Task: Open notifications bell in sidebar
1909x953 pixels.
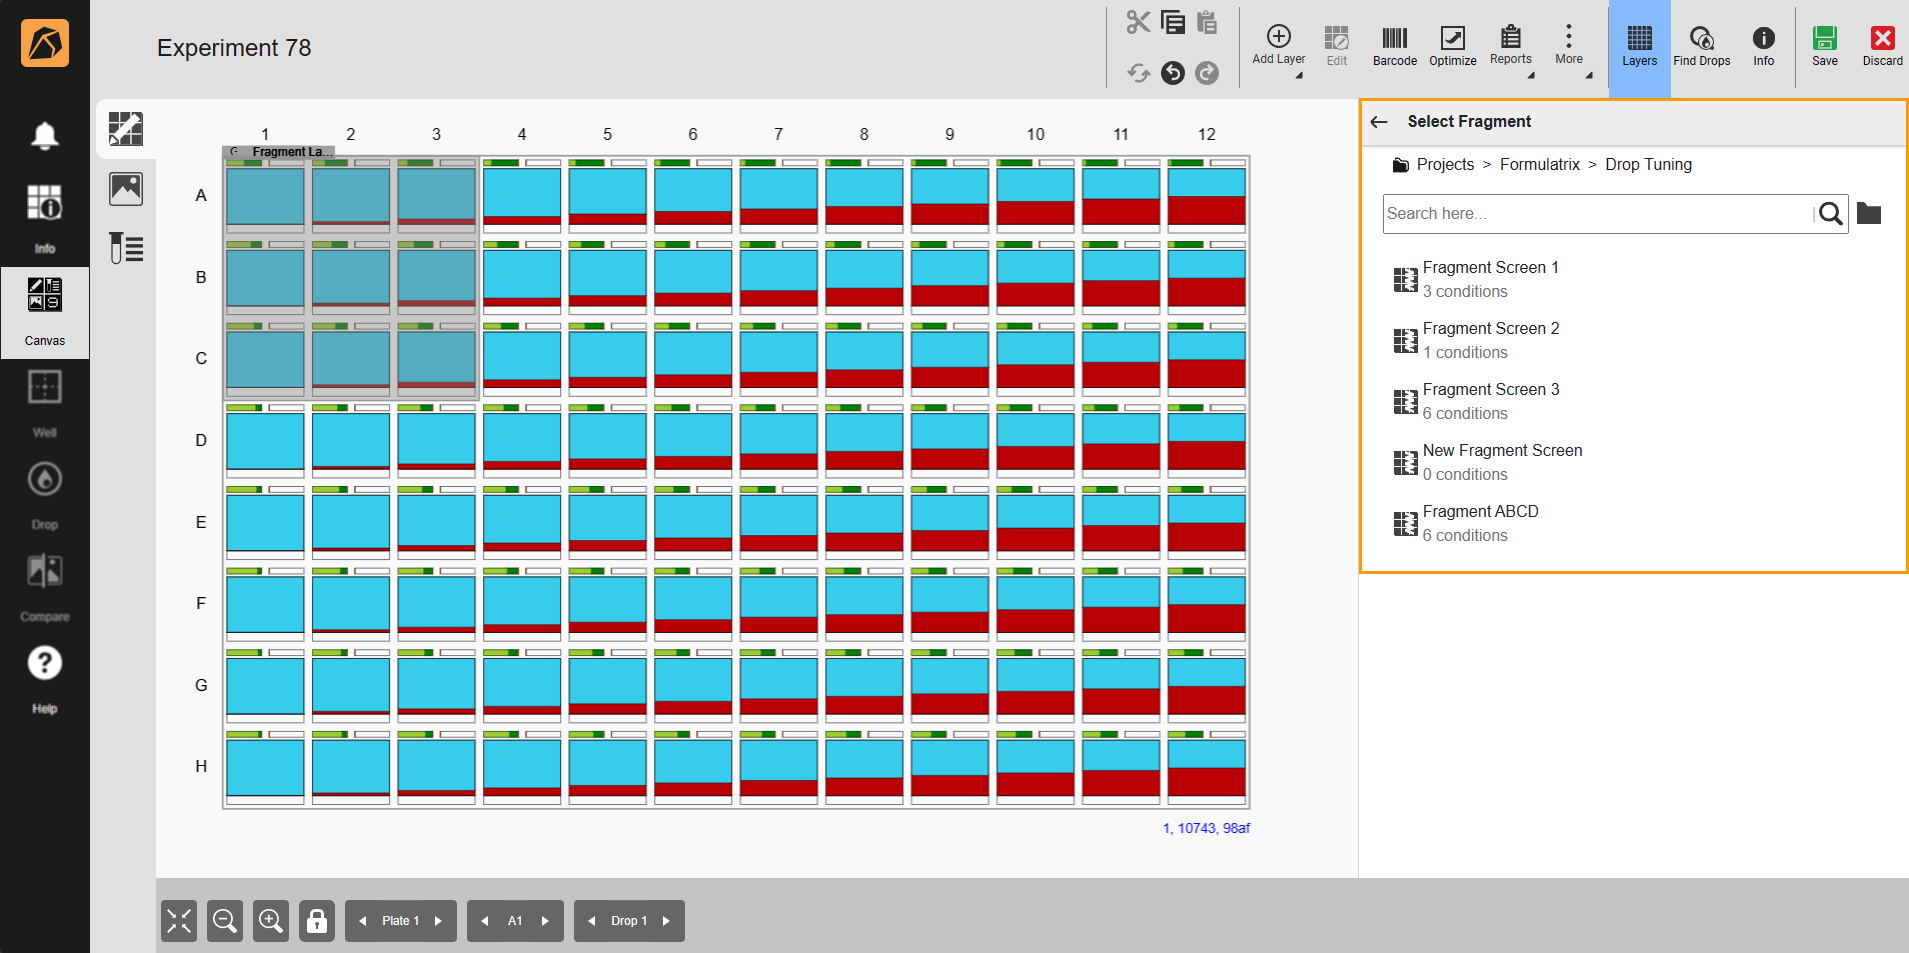Action: point(44,135)
